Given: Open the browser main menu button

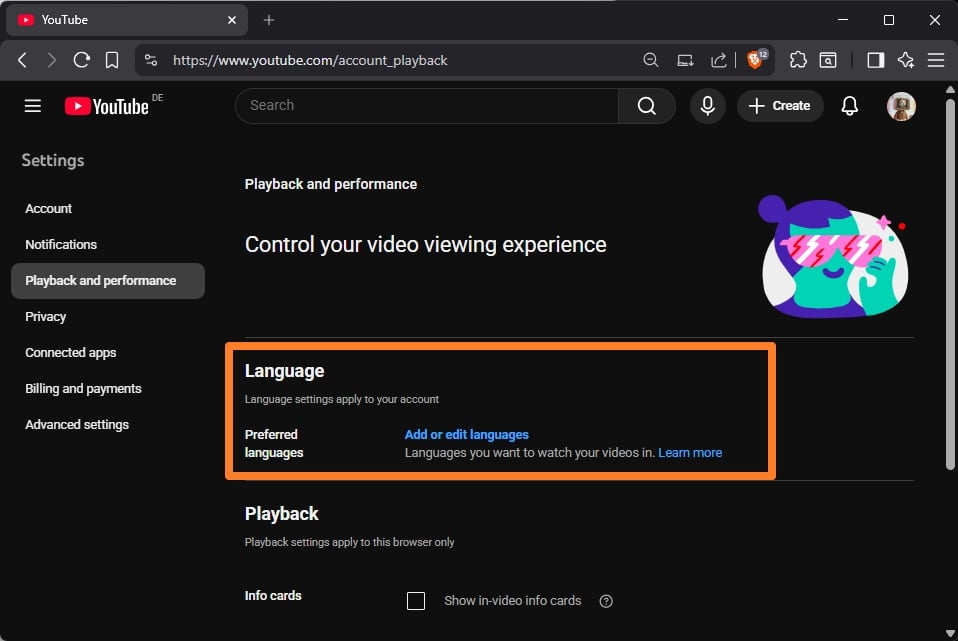Looking at the screenshot, I should pyautogui.click(x=936, y=60).
